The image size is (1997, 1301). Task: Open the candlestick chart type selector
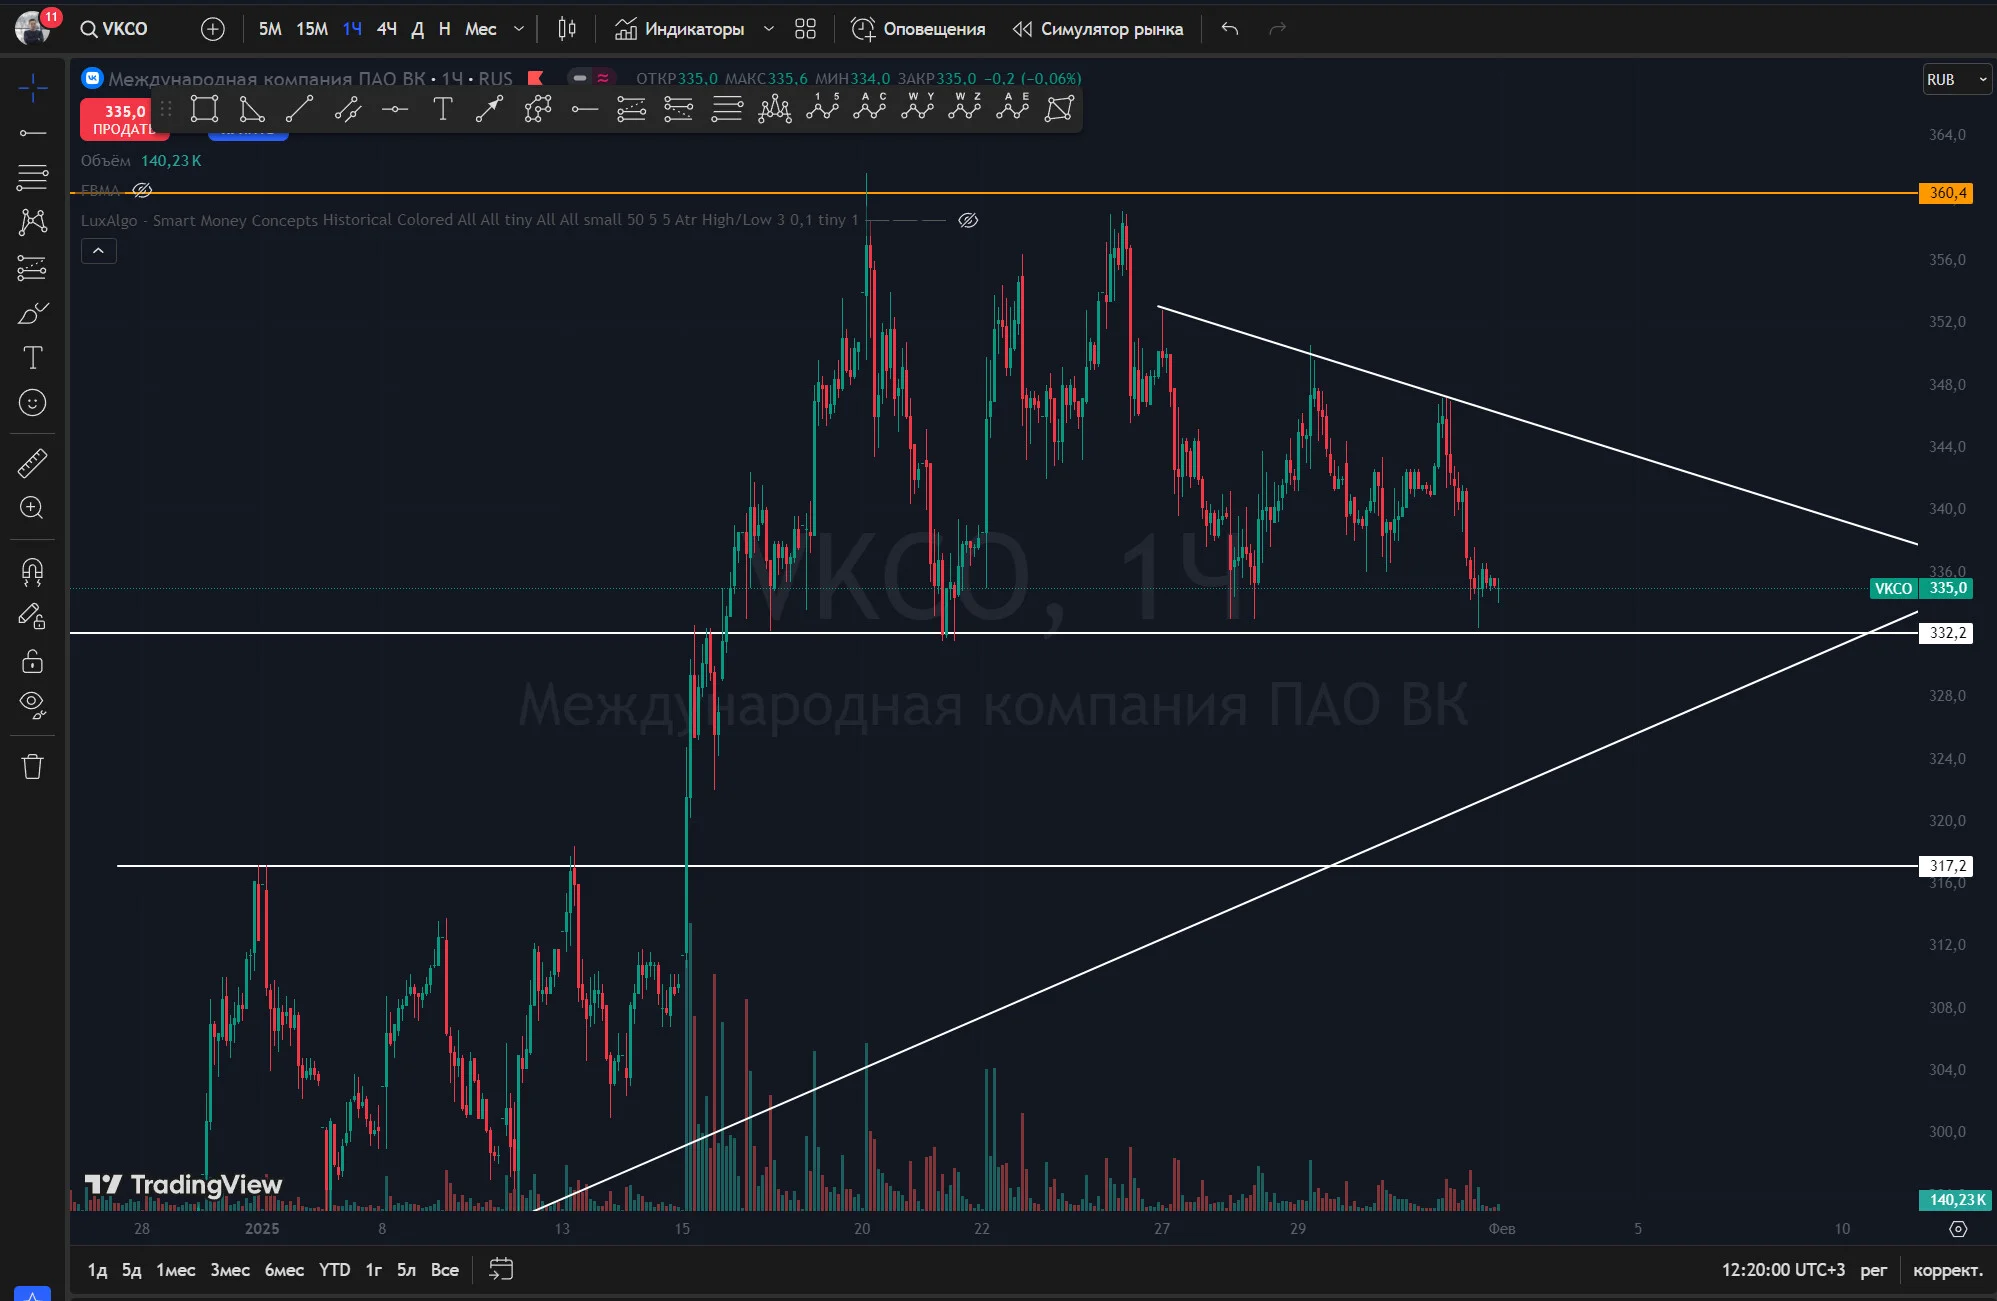567,29
